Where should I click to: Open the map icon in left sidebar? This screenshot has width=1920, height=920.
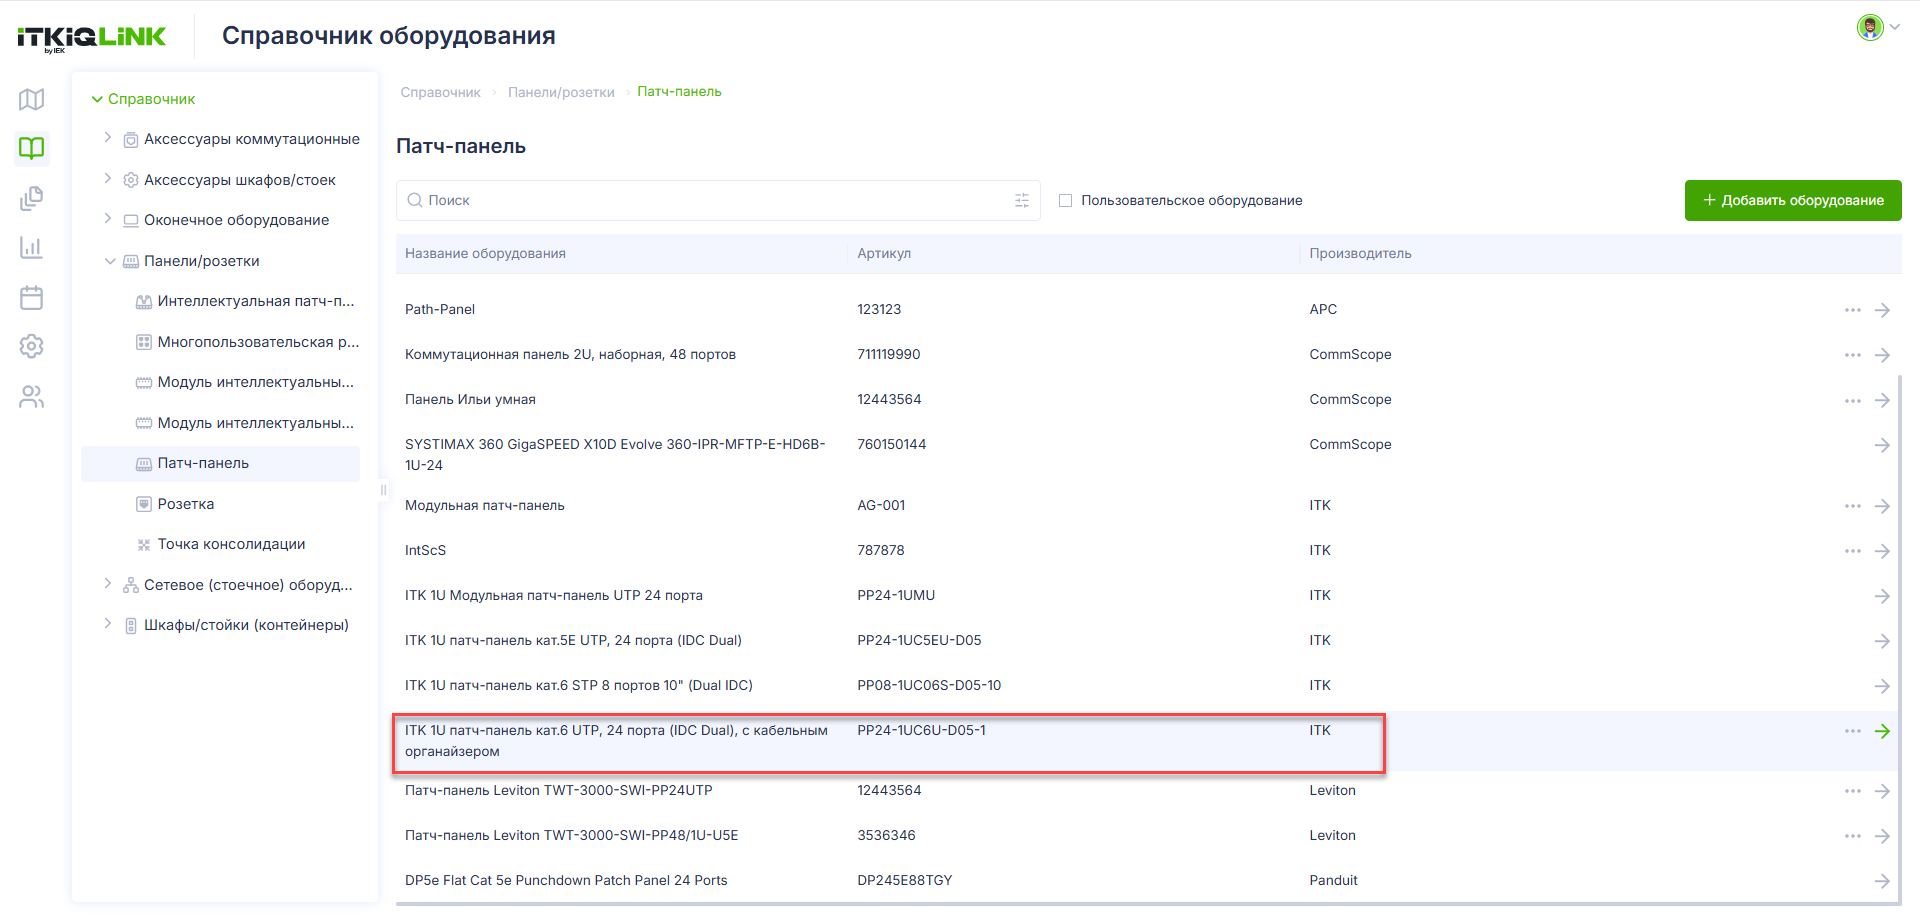(x=32, y=99)
